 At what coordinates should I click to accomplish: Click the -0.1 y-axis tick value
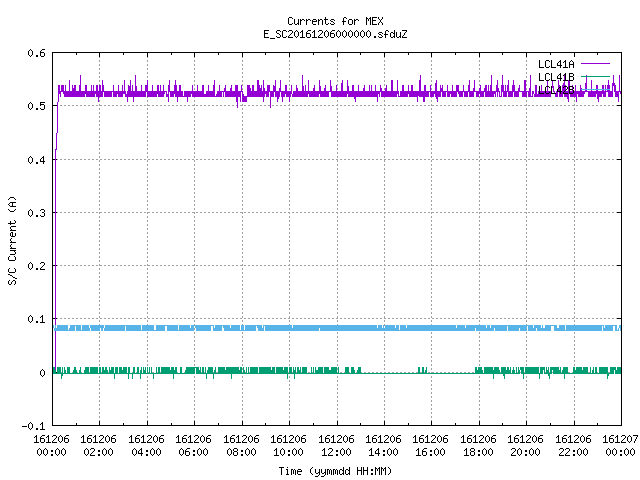(33, 426)
